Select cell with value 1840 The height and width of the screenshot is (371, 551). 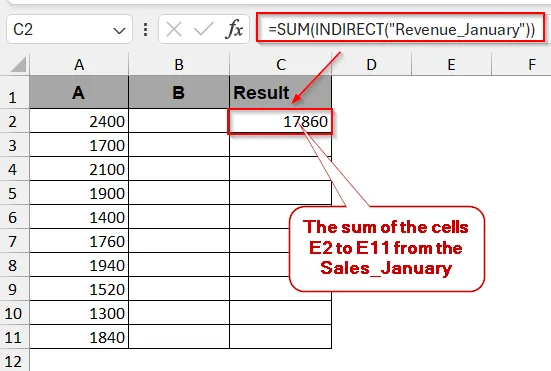click(x=79, y=337)
